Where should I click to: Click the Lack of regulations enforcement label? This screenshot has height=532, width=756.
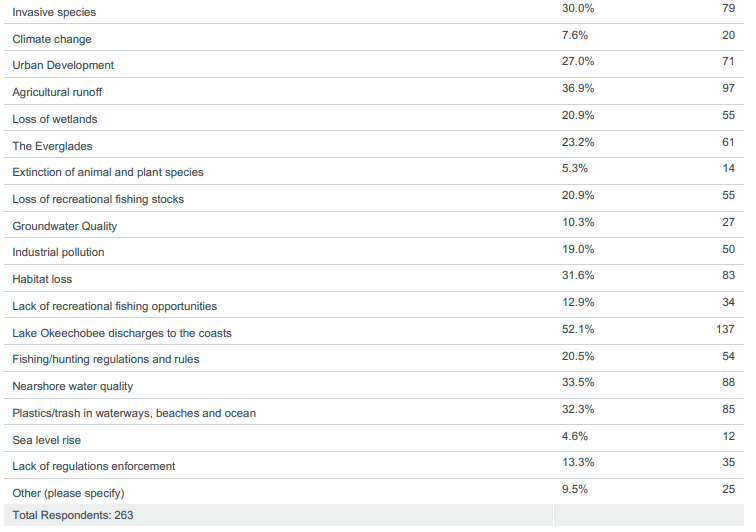pos(94,466)
